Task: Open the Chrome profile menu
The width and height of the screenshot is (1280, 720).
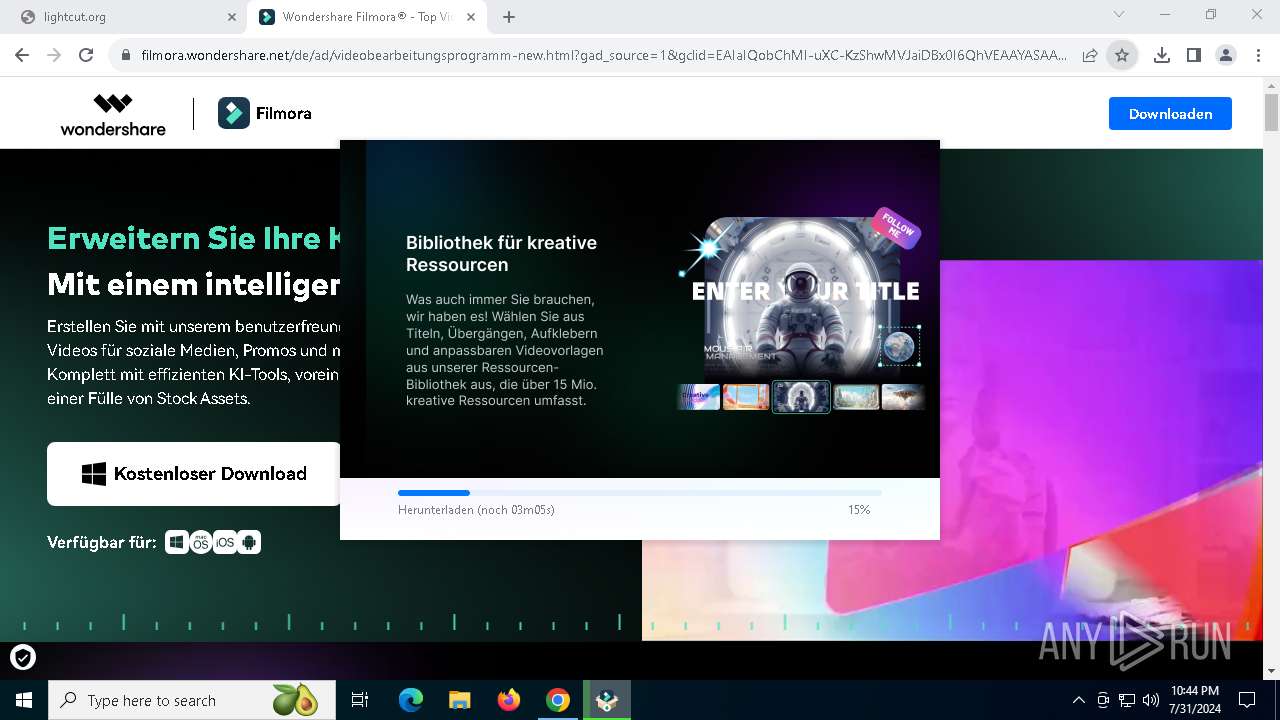Action: click(x=1225, y=56)
